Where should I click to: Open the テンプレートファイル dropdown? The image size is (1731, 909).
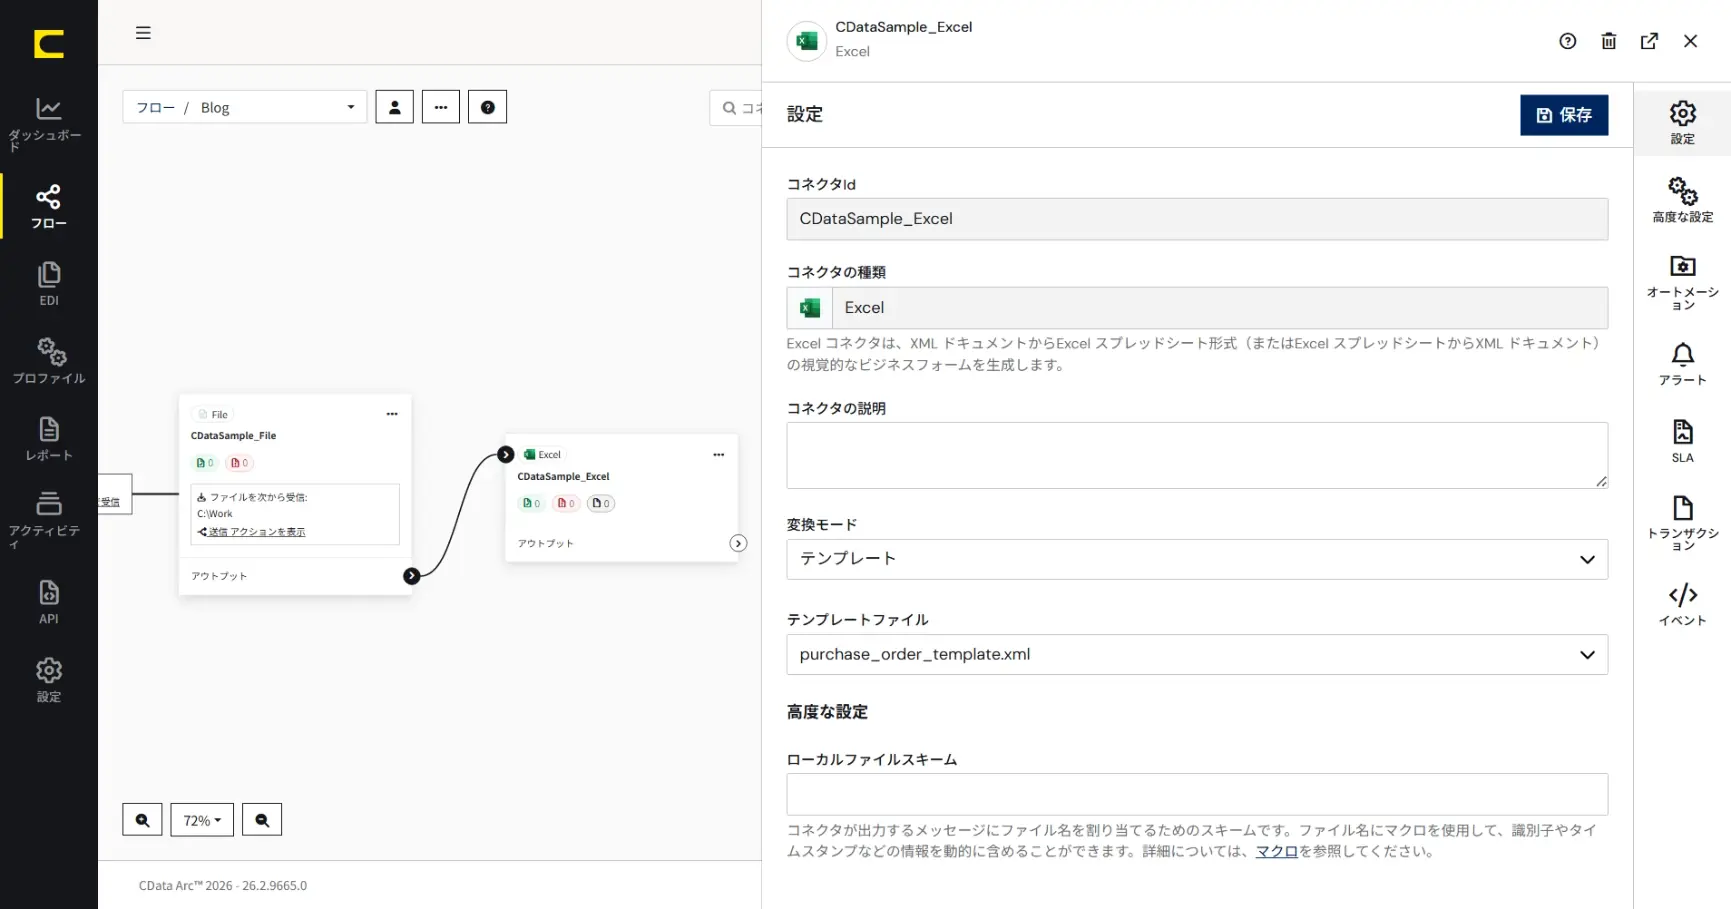(1197, 654)
